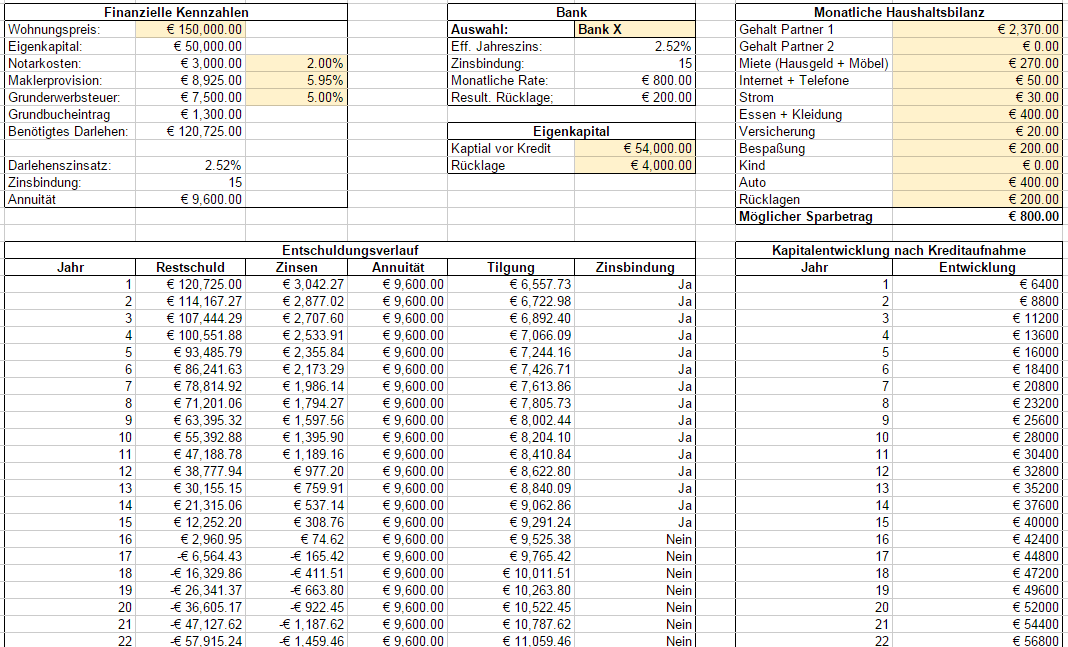Select the Eigenkapital € 50,000.00 cell
The height and width of the screenshot is (647, 1068).
[x=190, y=47]
